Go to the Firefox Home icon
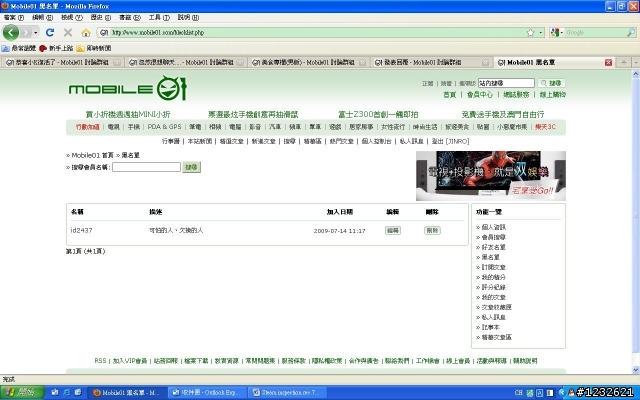 86,32
